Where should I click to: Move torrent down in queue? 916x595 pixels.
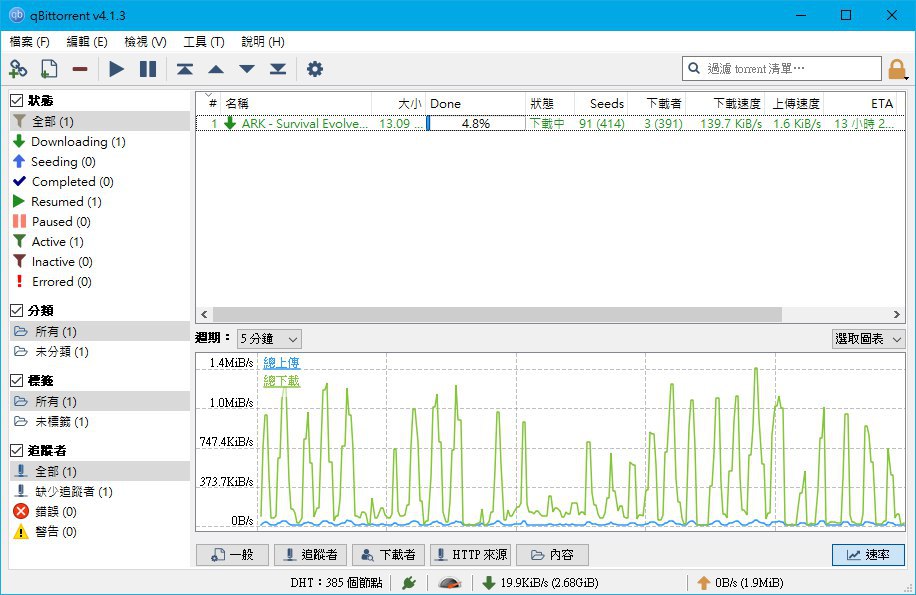pos(247,69)
